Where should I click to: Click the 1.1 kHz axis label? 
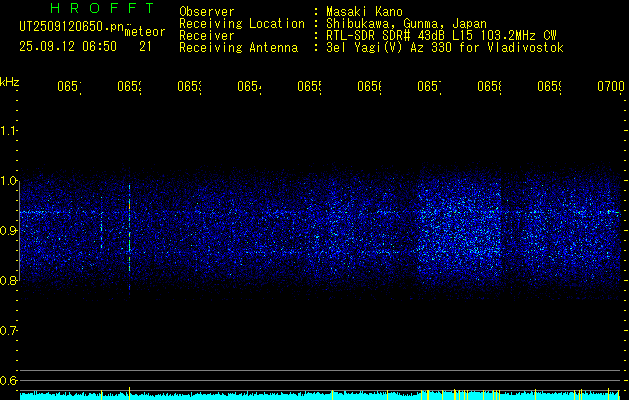point(9,131)
